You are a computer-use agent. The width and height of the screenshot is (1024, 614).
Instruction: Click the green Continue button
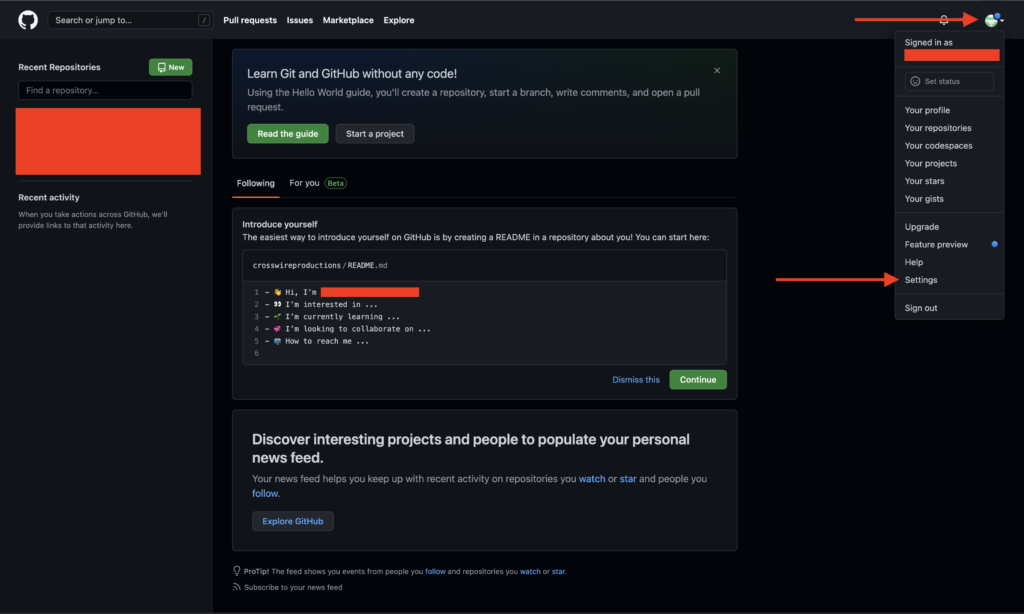(697, 380)
